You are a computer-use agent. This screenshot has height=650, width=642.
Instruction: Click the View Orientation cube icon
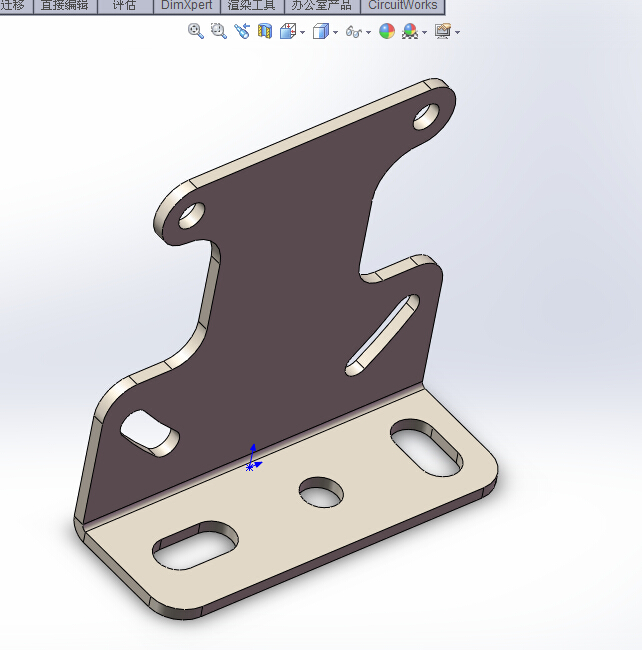click(x=288, y=31)
